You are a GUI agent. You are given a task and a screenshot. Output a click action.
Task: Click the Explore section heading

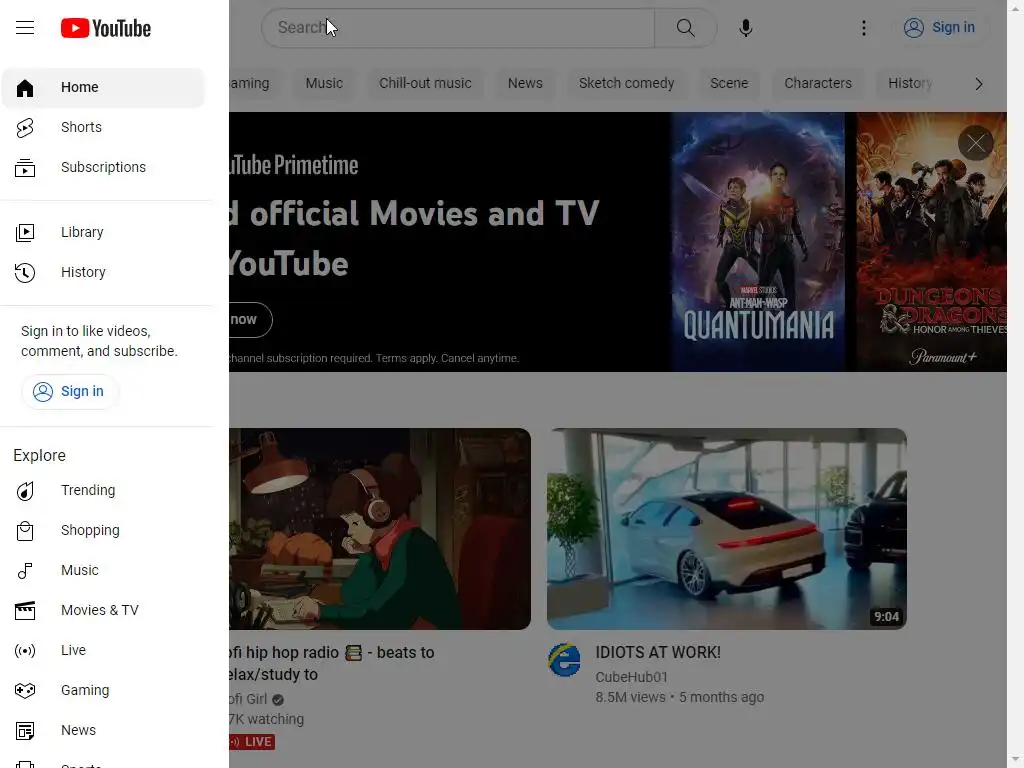tap(39, 455)
